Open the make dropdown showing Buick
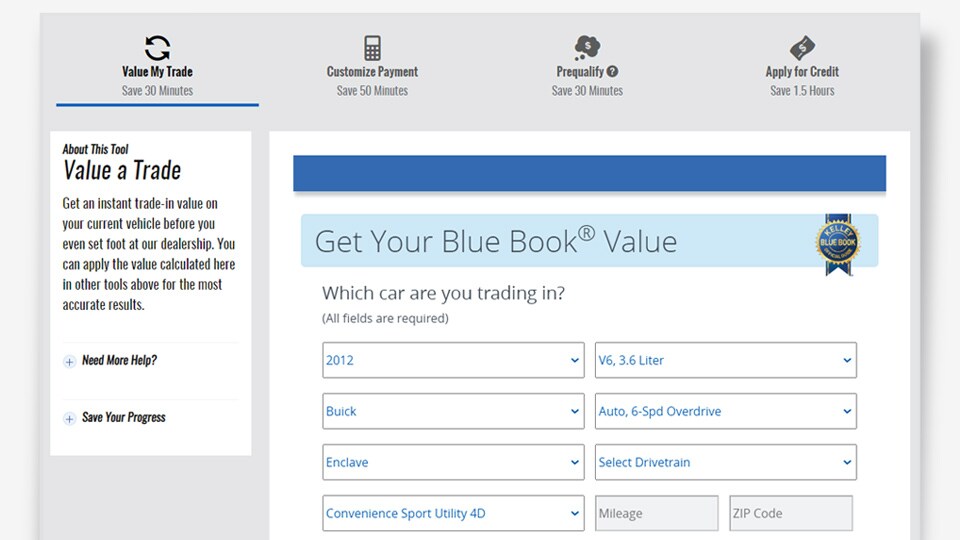960x540 pixels. 453,411
